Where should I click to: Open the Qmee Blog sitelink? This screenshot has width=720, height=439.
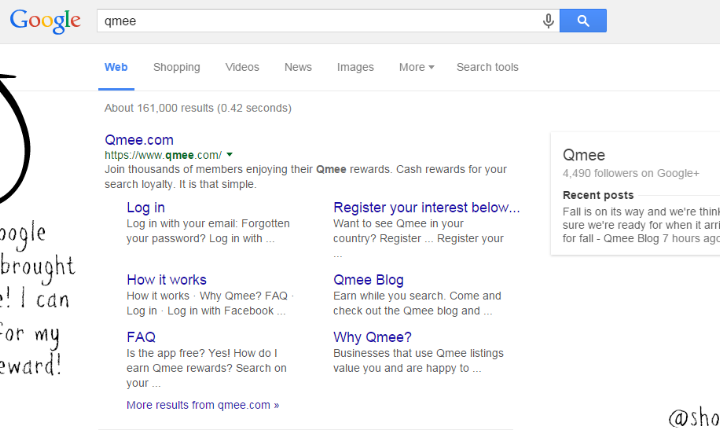(368, 280)
